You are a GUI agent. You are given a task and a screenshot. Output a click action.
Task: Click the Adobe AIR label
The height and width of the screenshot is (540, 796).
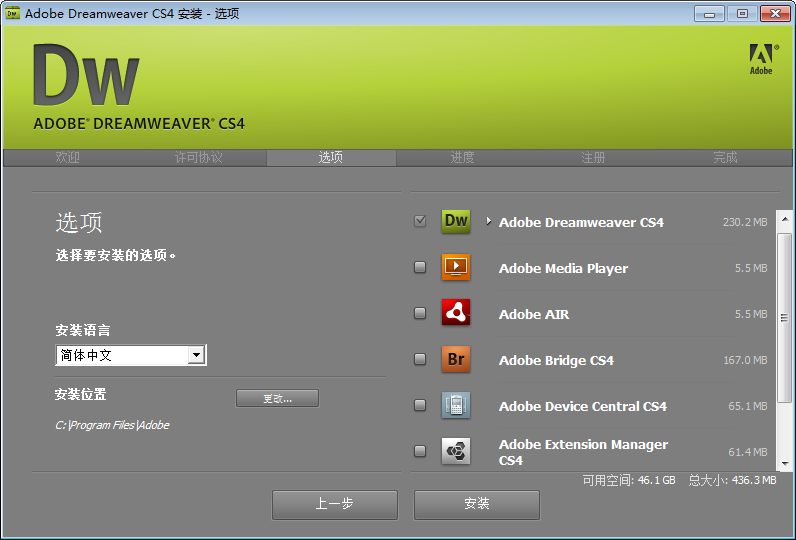pyautogui.click(x=534, y=315)
